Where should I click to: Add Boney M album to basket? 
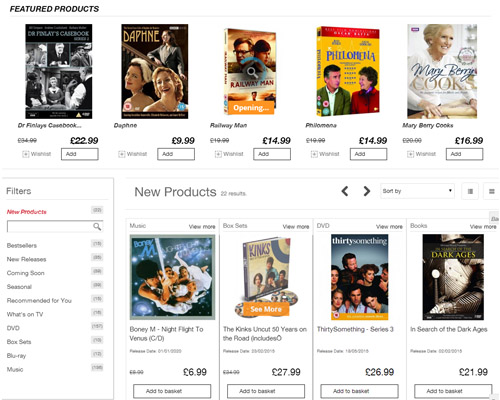coord(172,391)
